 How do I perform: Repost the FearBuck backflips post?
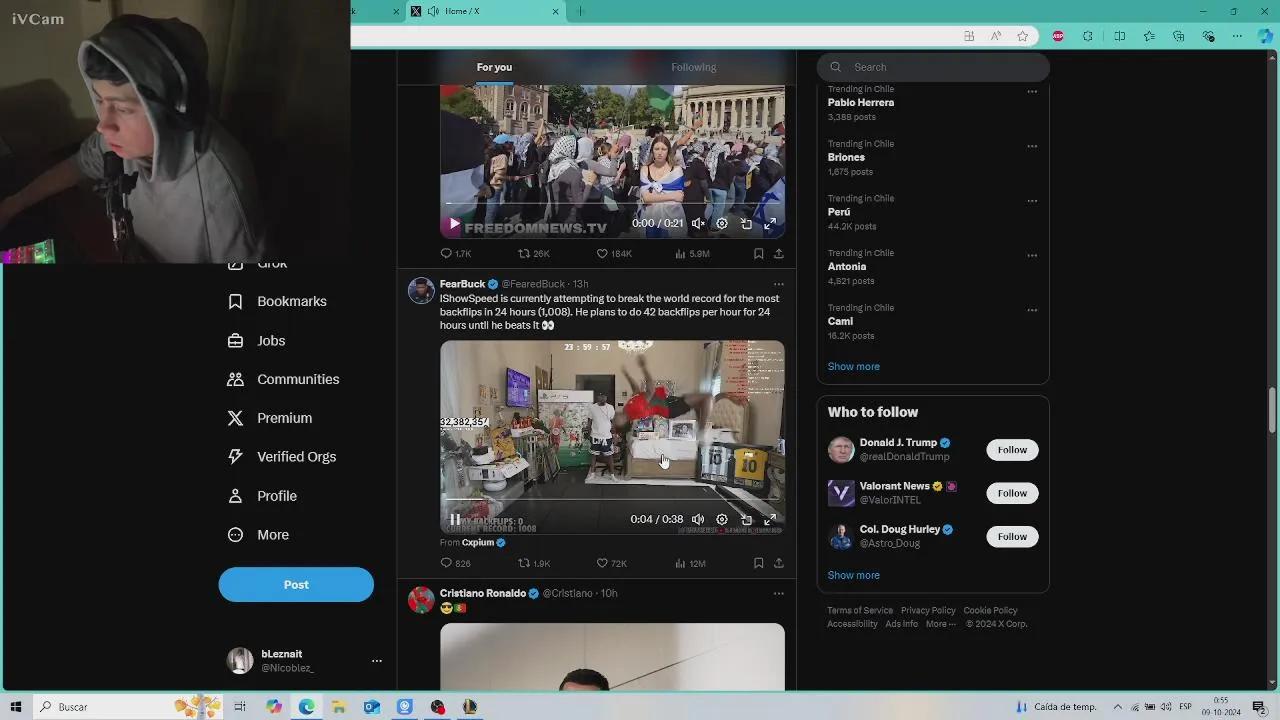coord(524,563)
